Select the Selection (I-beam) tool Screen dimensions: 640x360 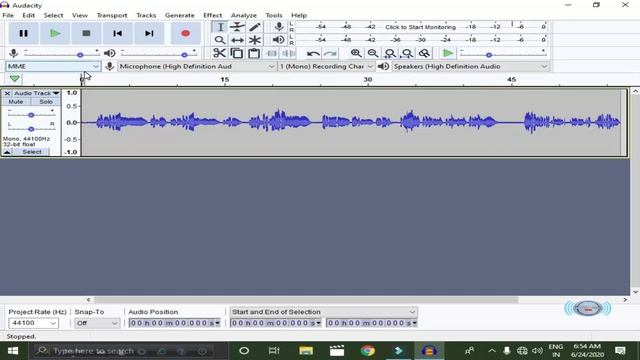(220, 27)
